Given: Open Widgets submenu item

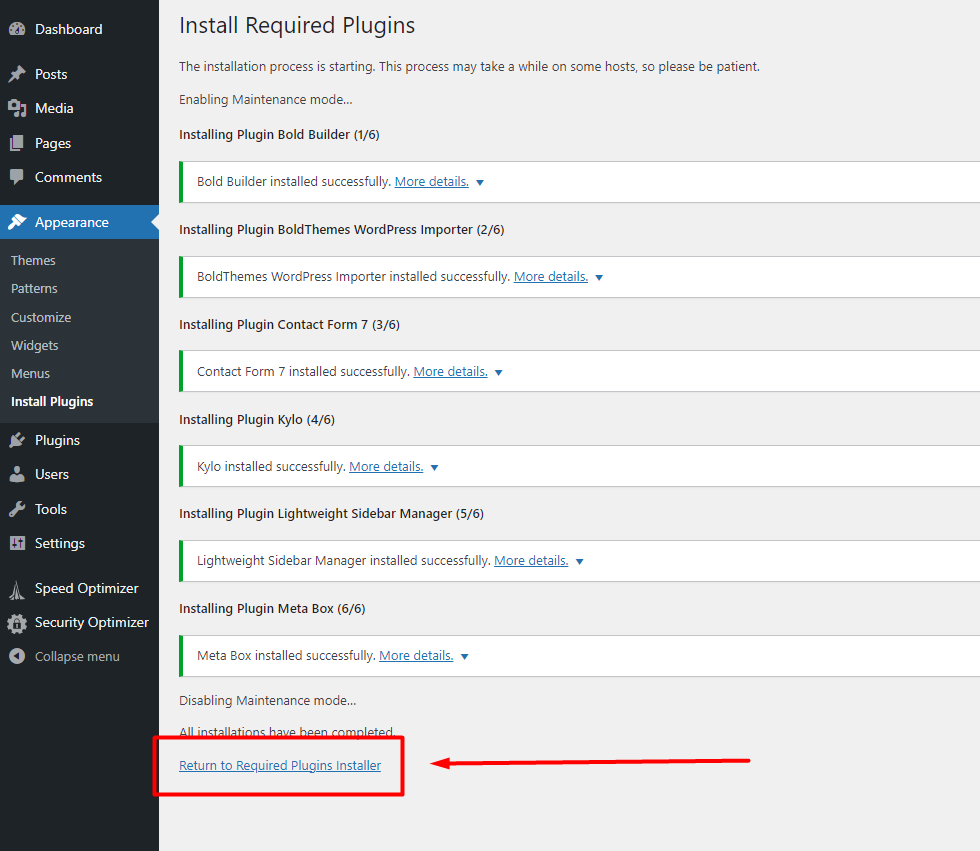Looking at the screenshot, I should 35,346.
